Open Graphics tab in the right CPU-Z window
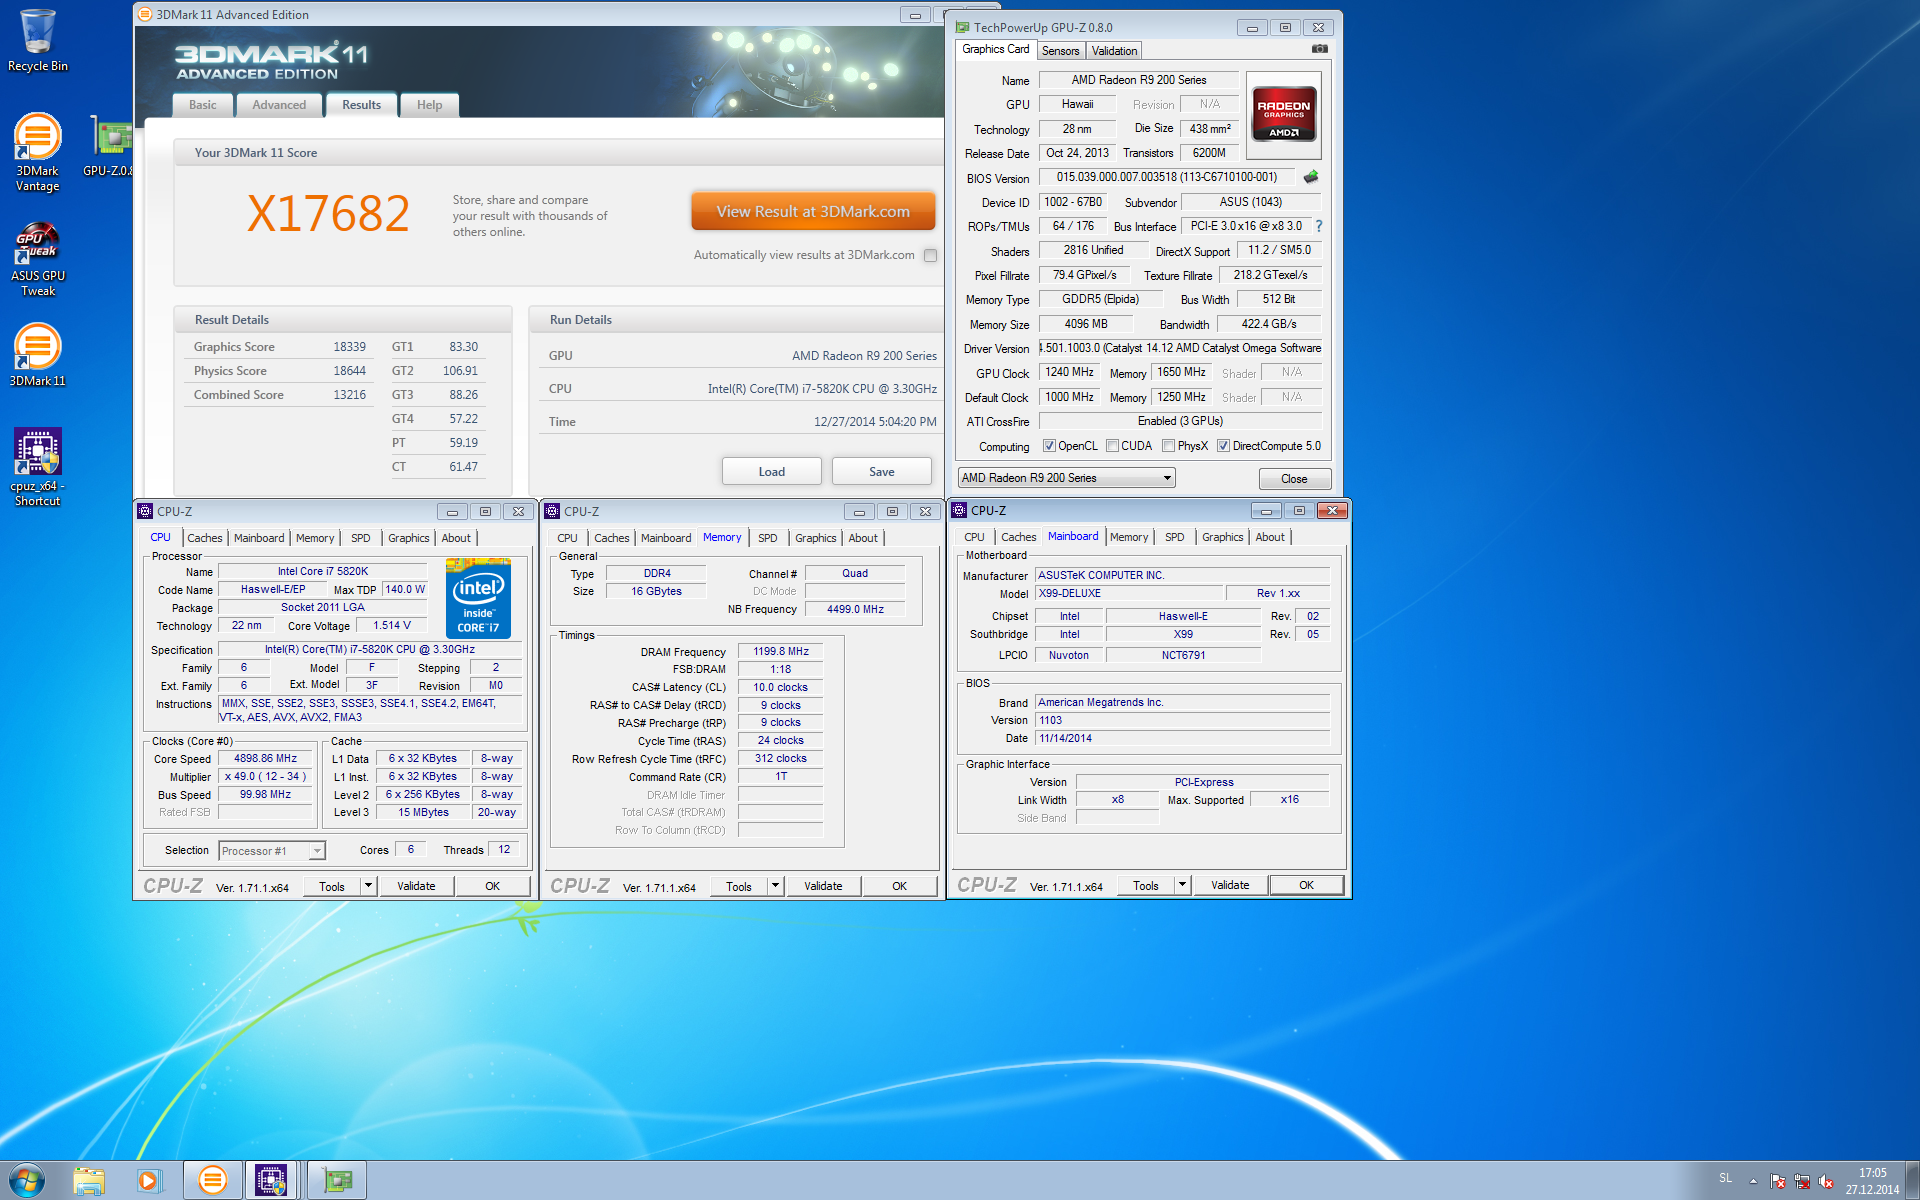Screen dimensions: 1920x1200 [1223, 537]
